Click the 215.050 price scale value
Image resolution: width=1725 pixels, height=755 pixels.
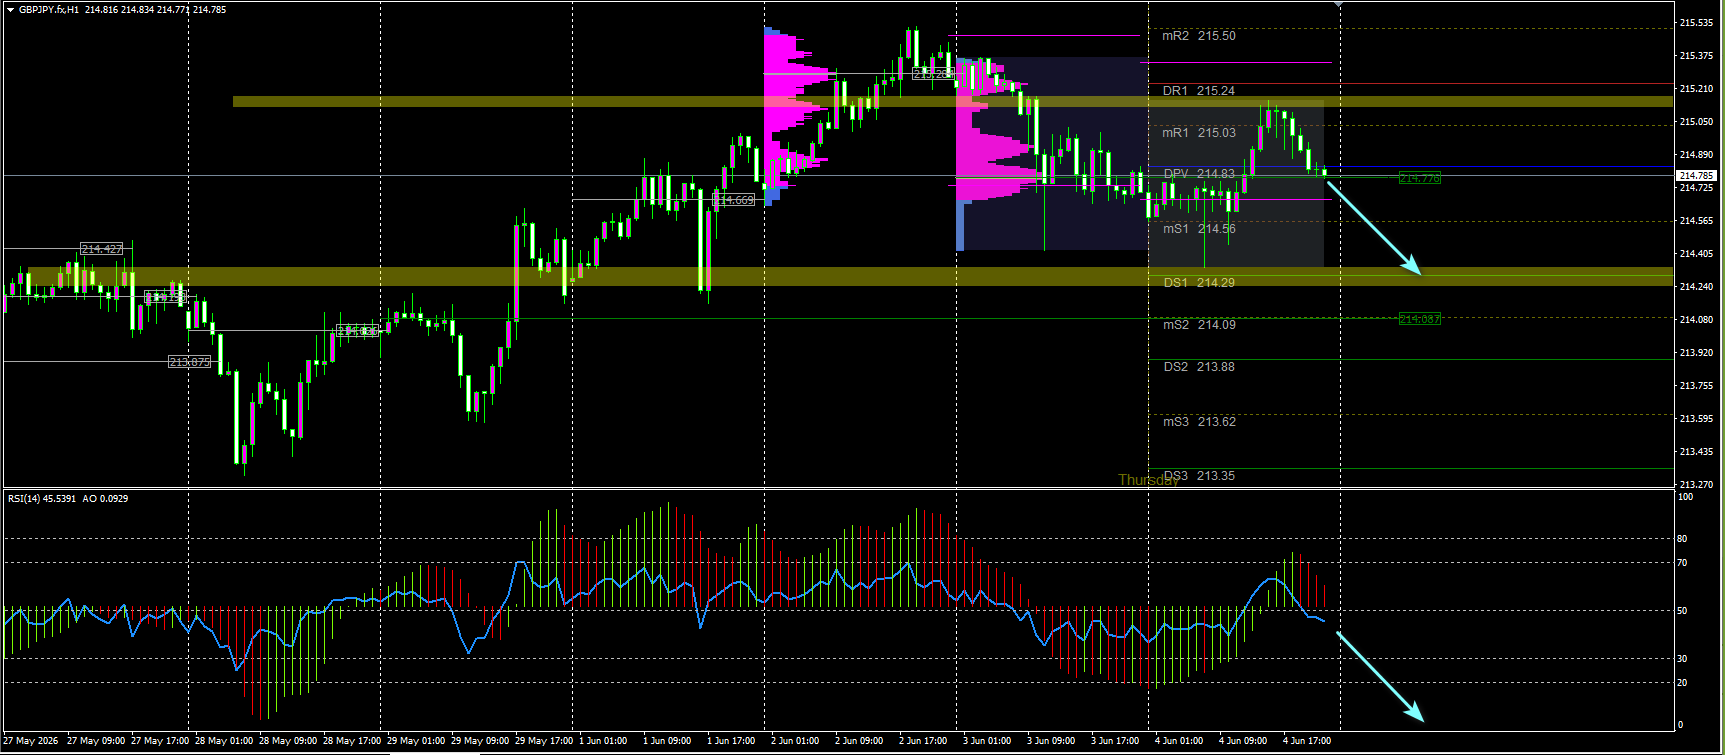coord(1696,122)
